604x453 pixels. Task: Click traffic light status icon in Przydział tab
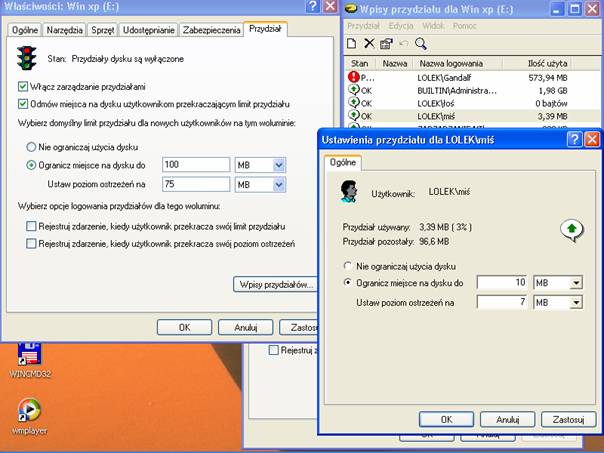[26, 58]
